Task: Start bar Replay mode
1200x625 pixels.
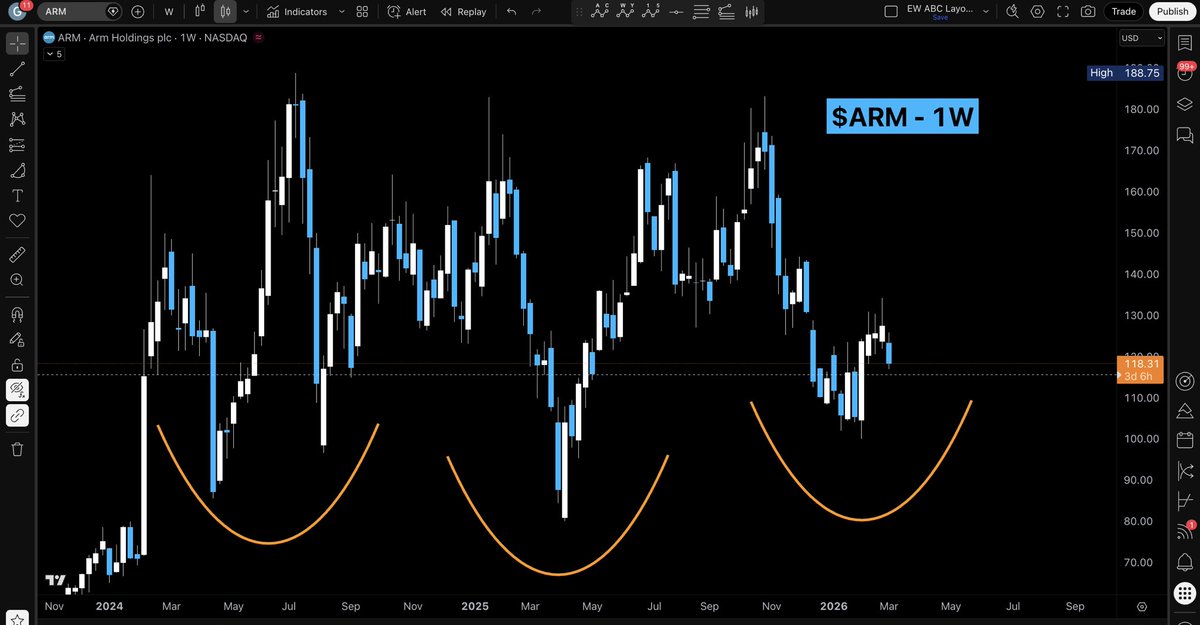Action: click(x=464, y=12)
